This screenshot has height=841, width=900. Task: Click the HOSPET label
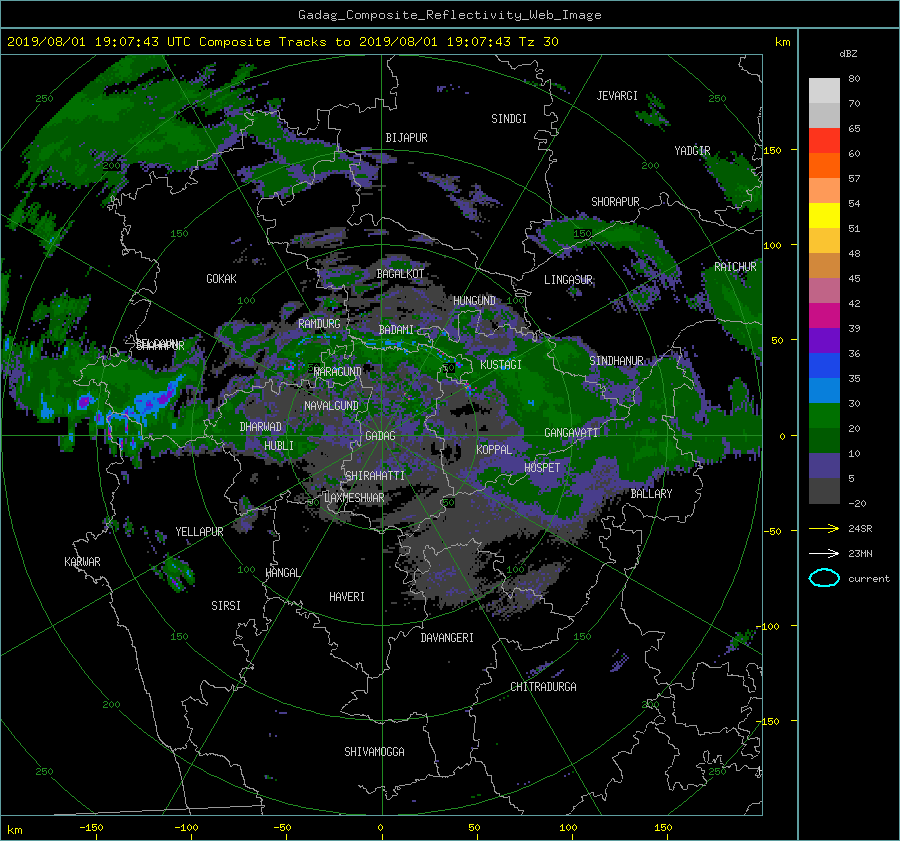pos(542,468)
